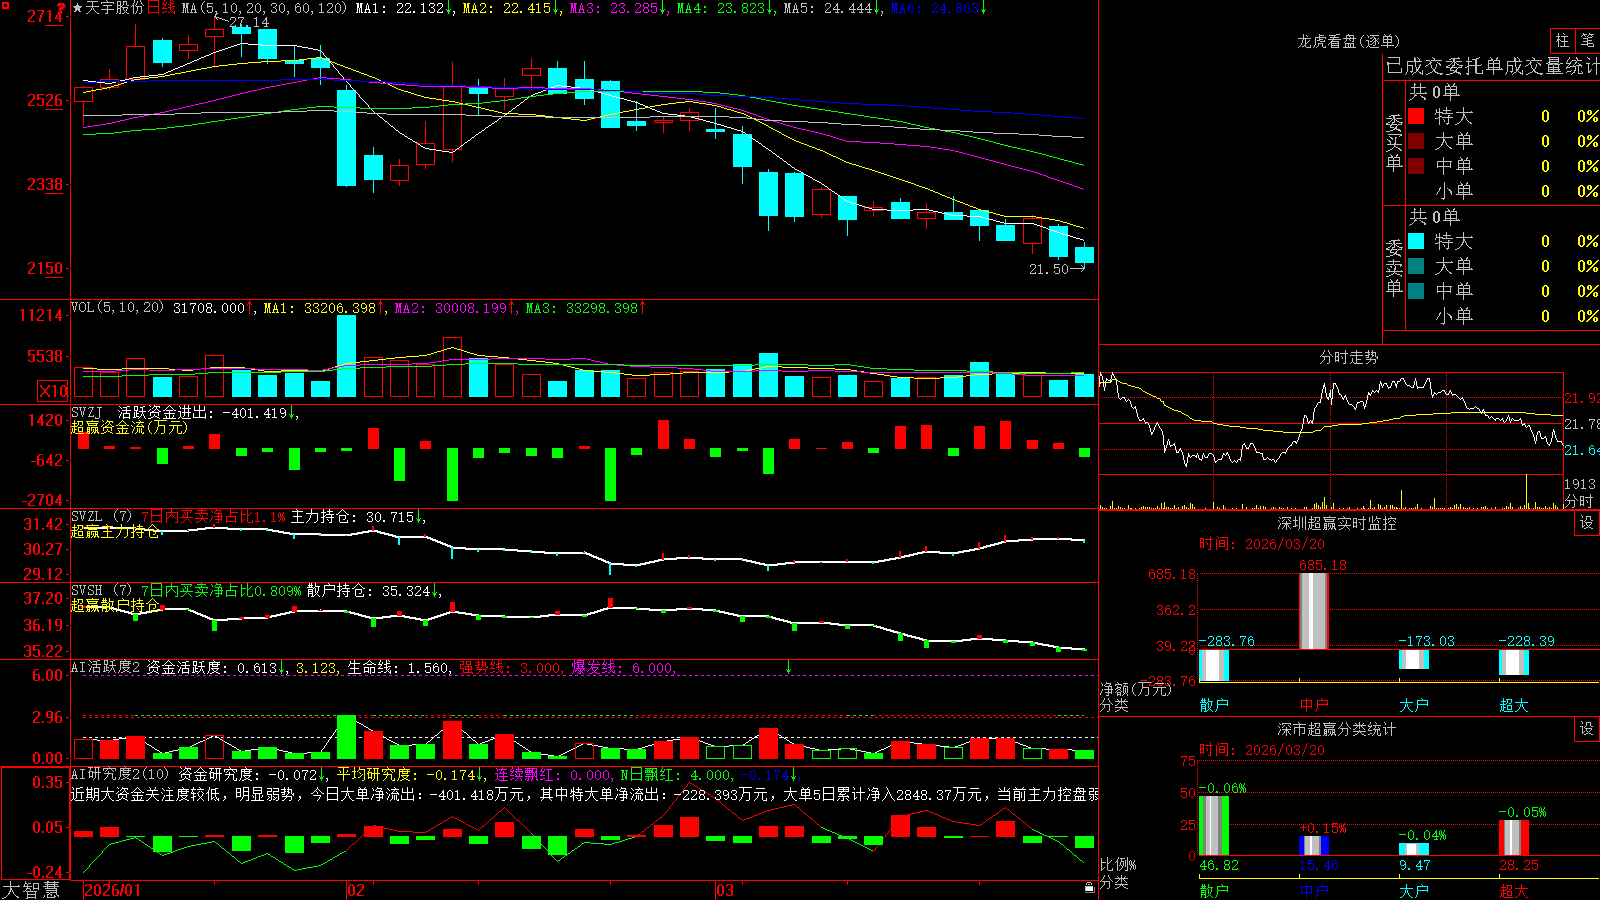Click the 分时走势 panel title
Viewport: 1600px width, 900px height.
pos(1348,357)
